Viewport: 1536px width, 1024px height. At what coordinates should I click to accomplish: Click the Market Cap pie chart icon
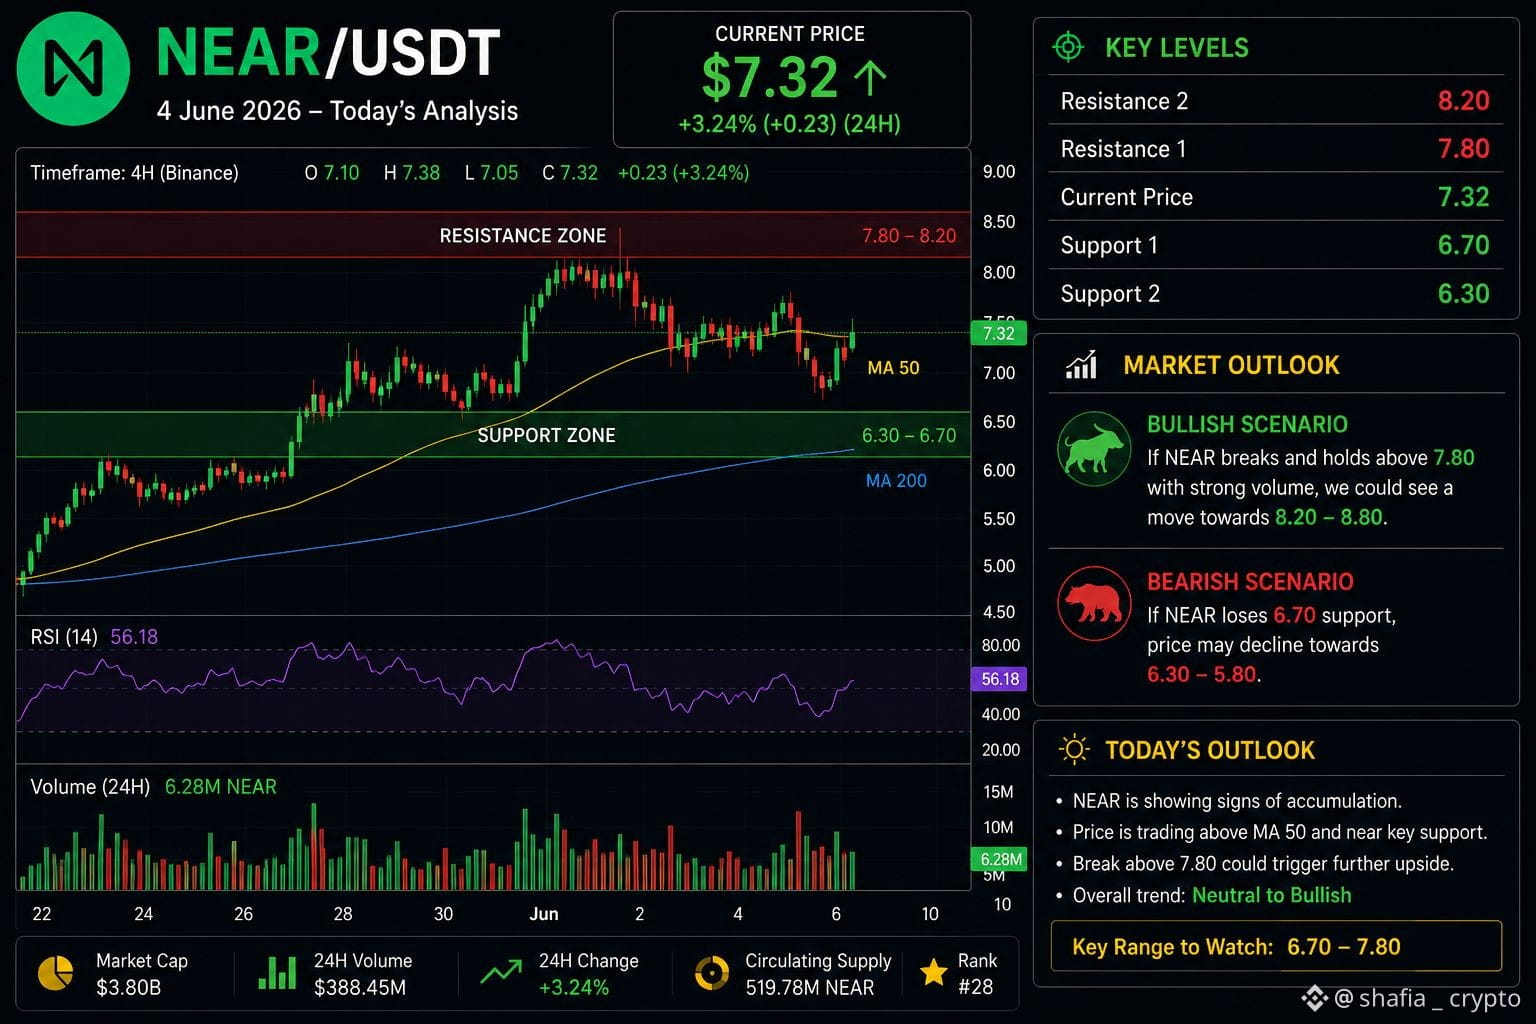coord(55,973)
